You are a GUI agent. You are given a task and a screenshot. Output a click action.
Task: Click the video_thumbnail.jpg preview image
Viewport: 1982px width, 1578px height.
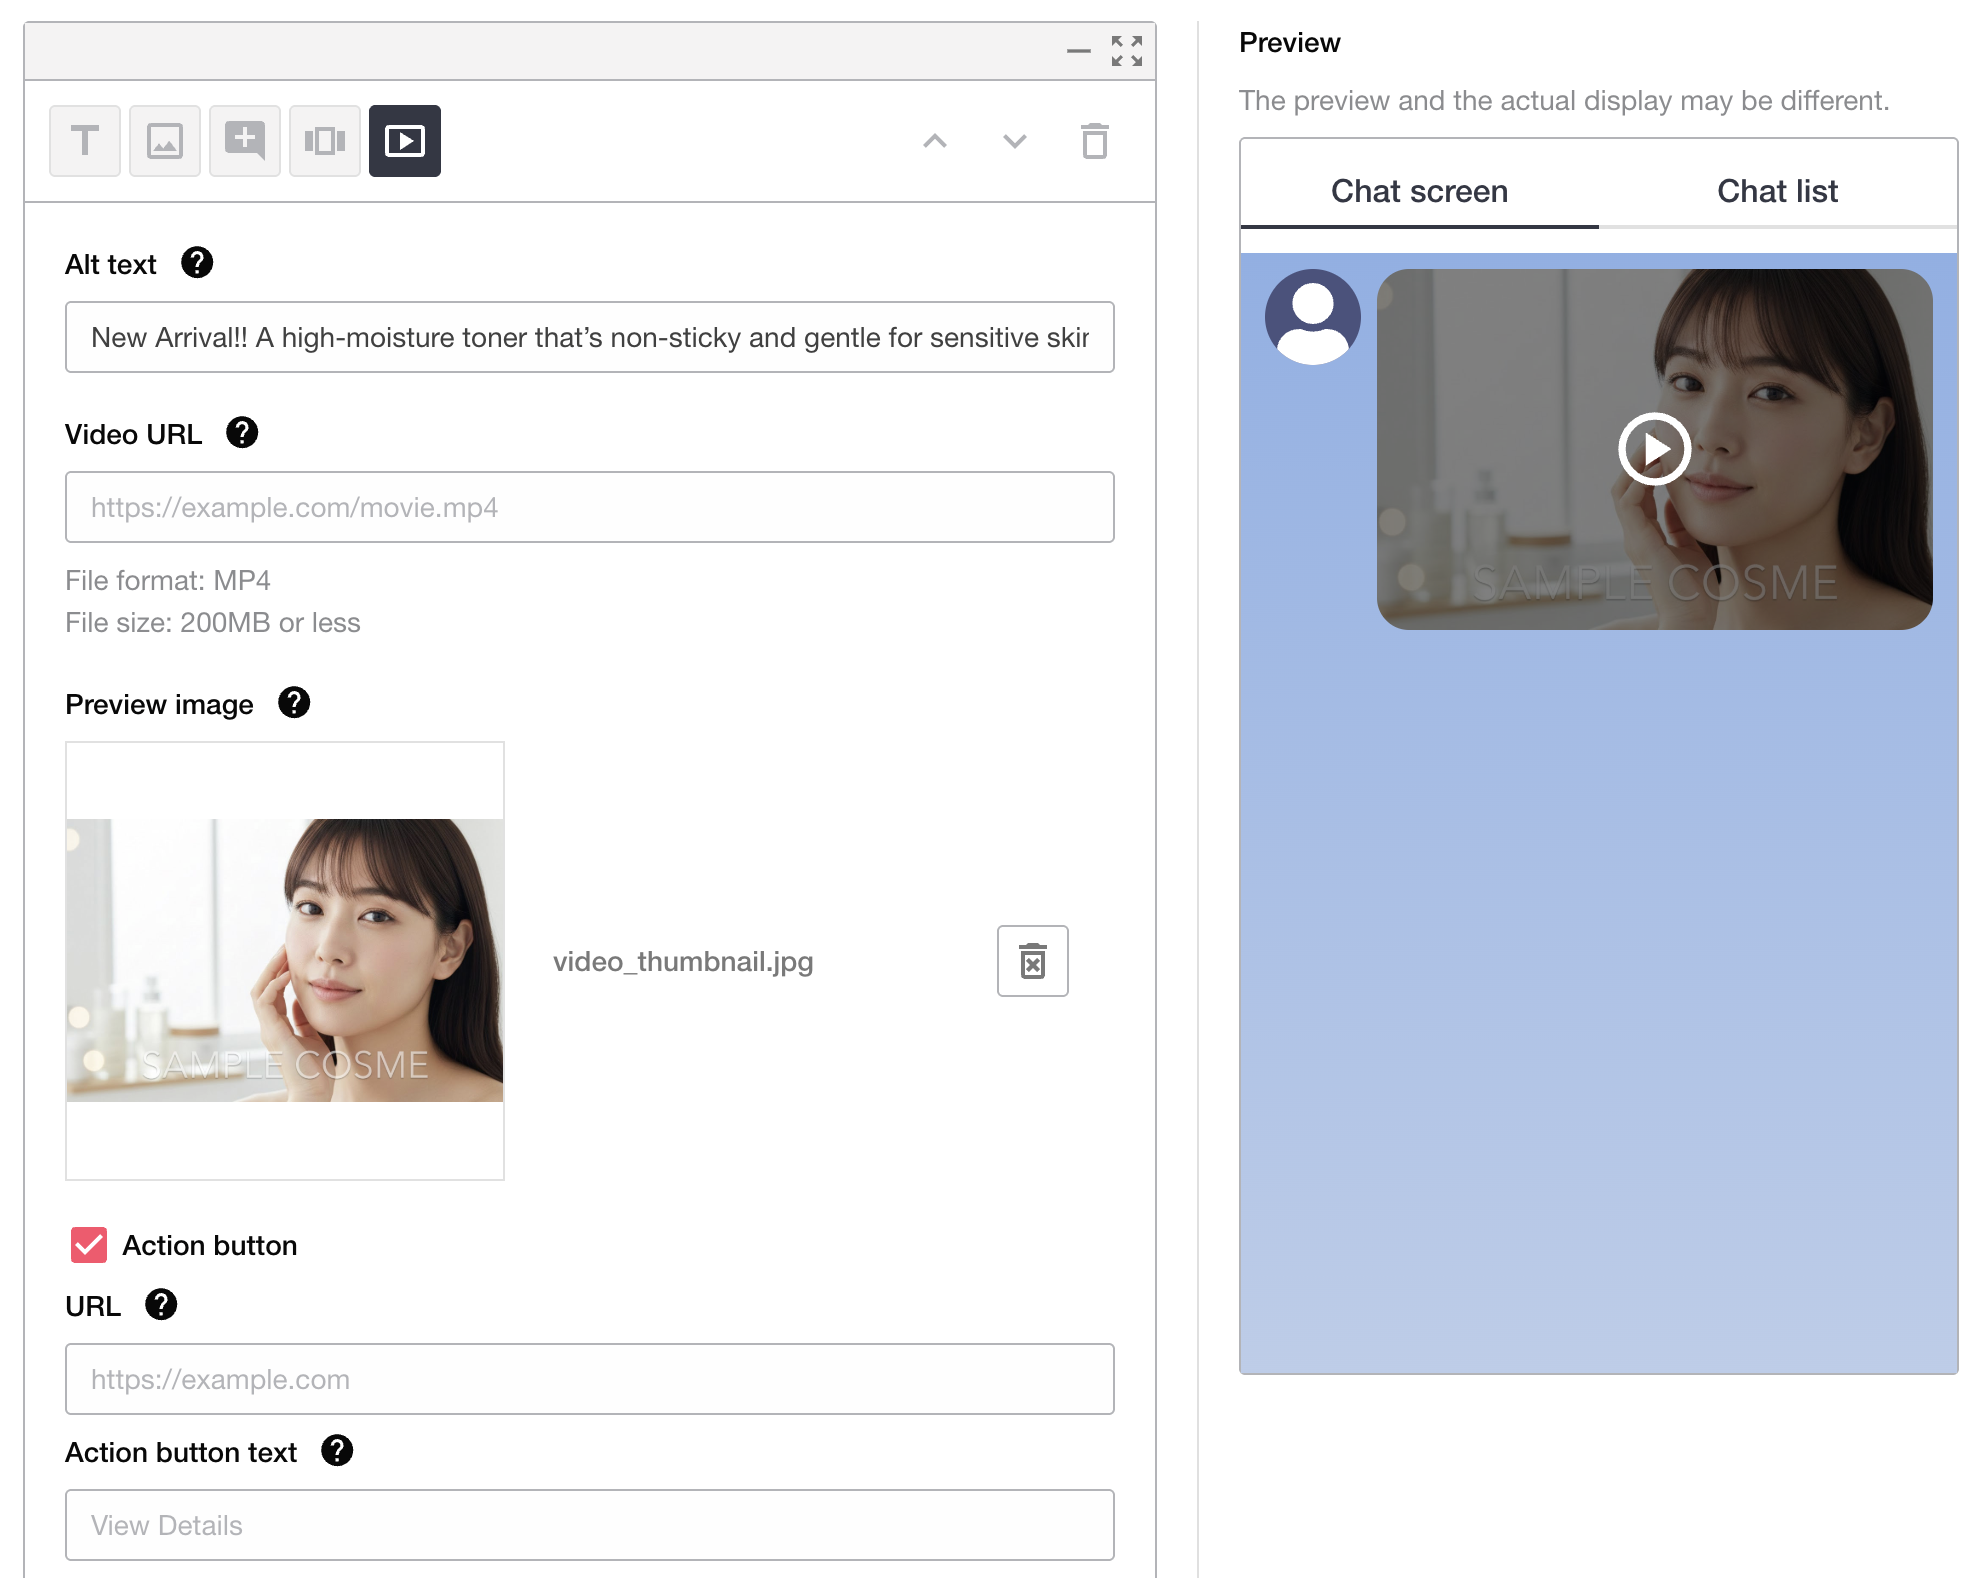click(285, 960)
